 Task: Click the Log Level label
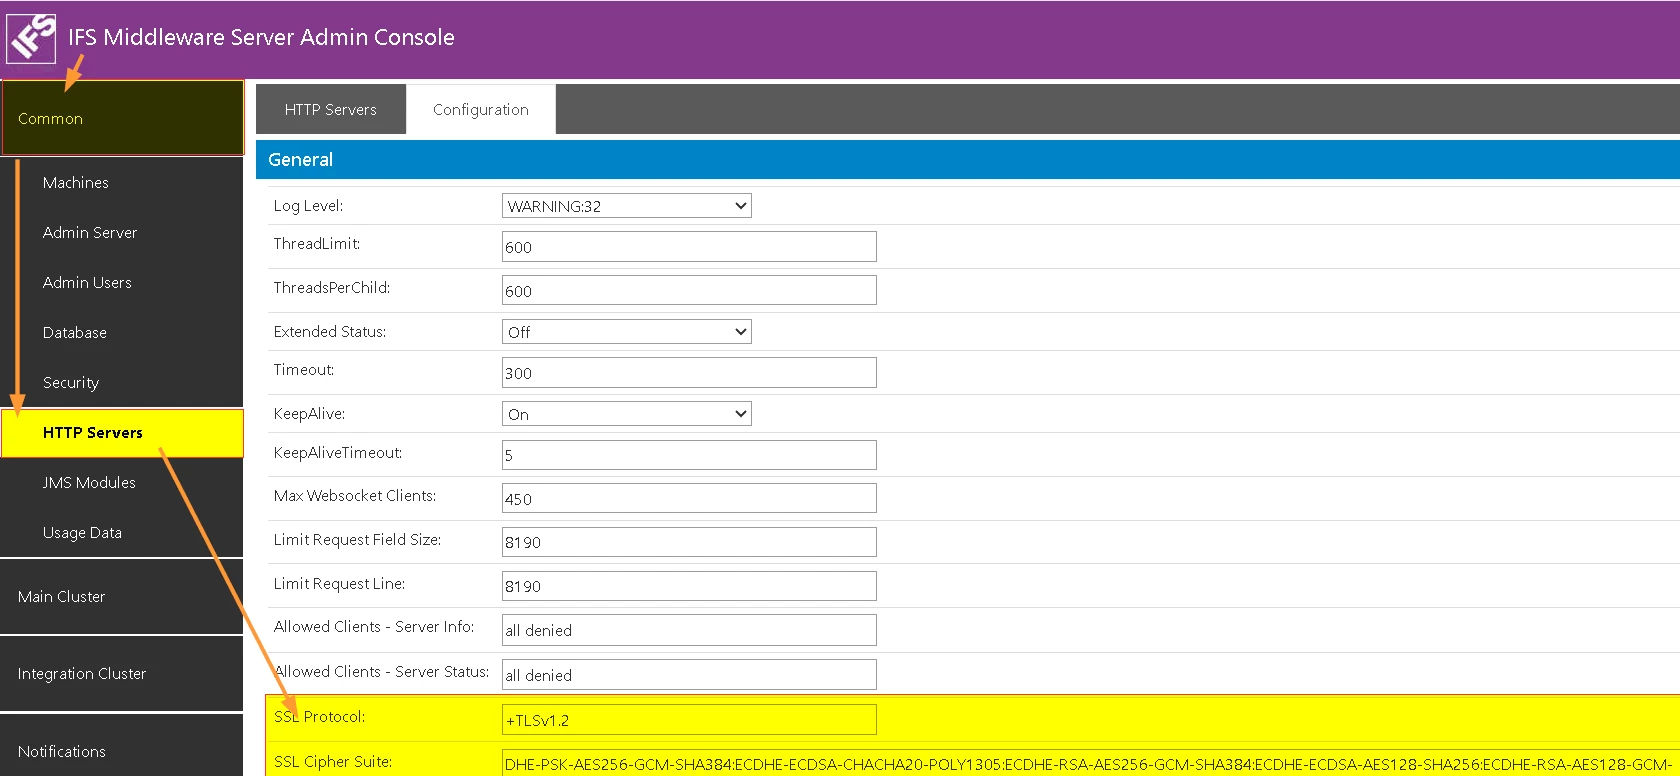308,206
